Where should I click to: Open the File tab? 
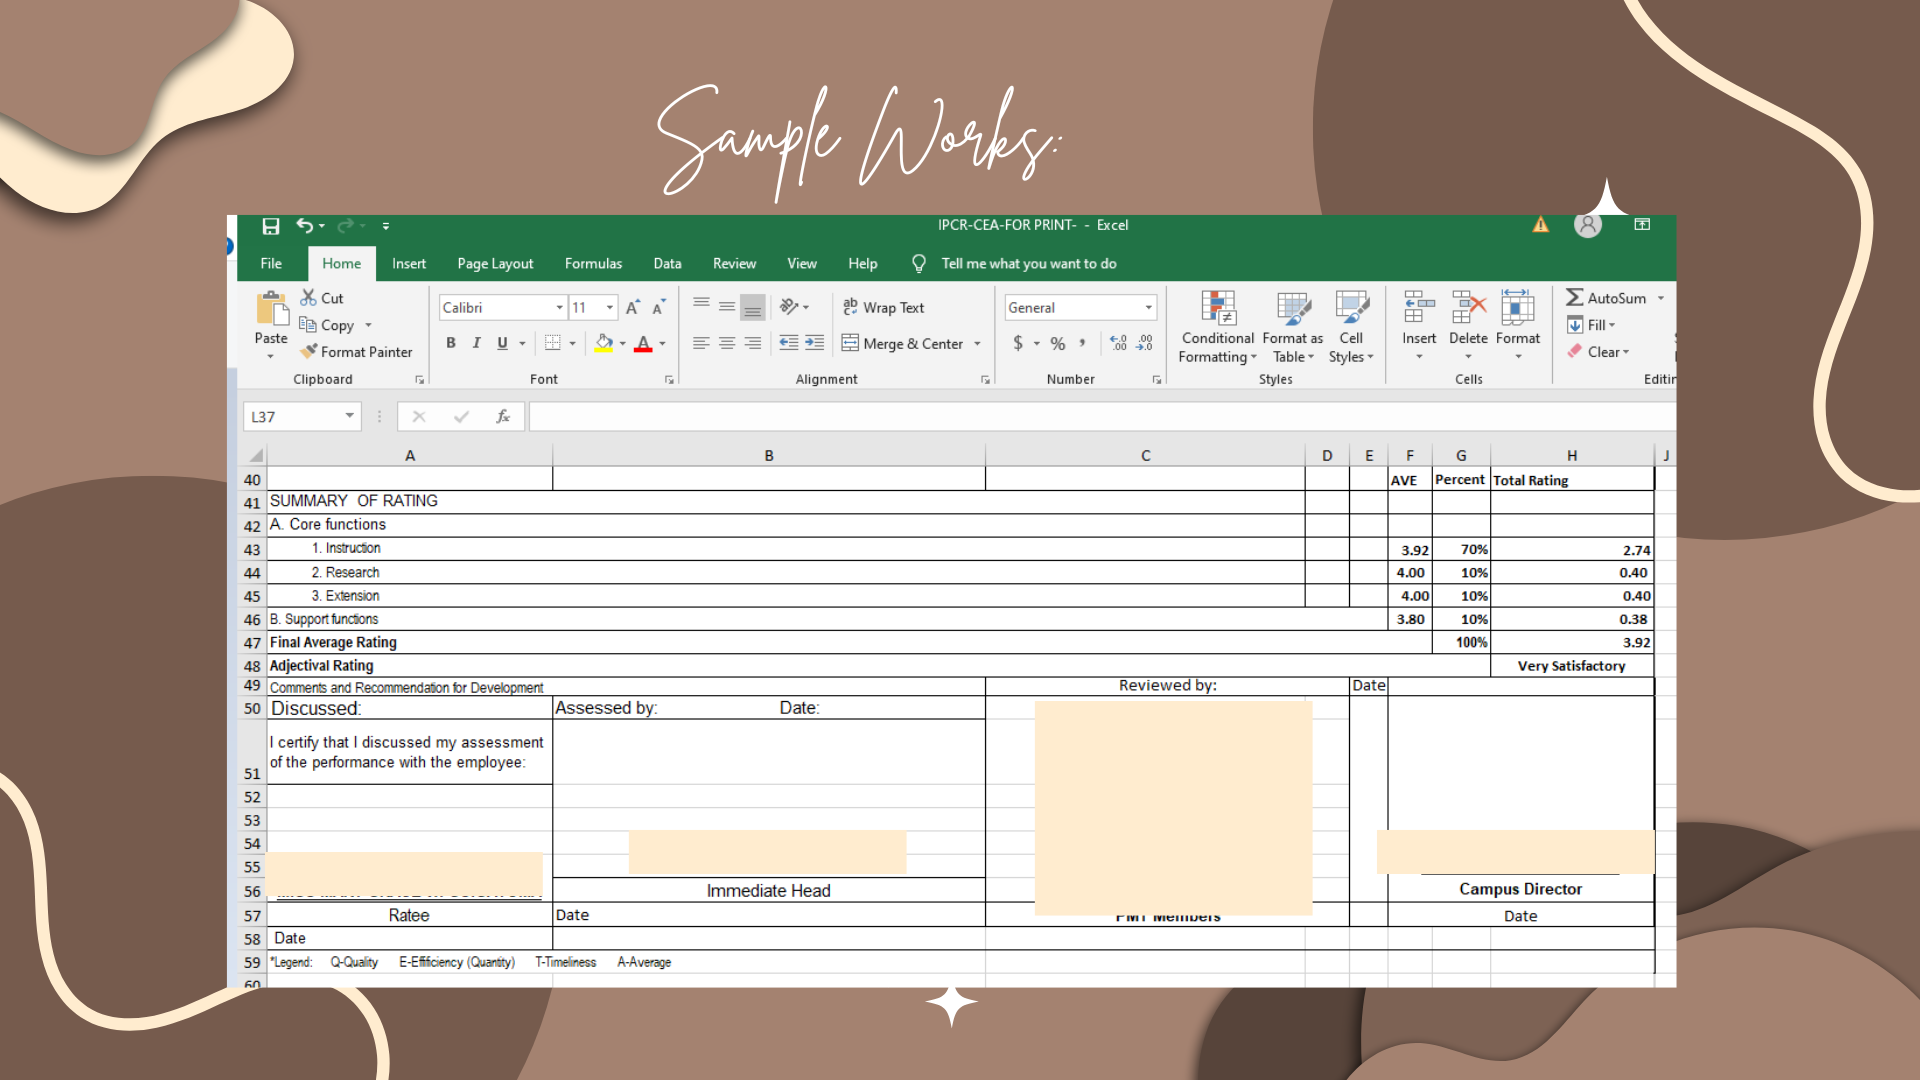[271, 264]
